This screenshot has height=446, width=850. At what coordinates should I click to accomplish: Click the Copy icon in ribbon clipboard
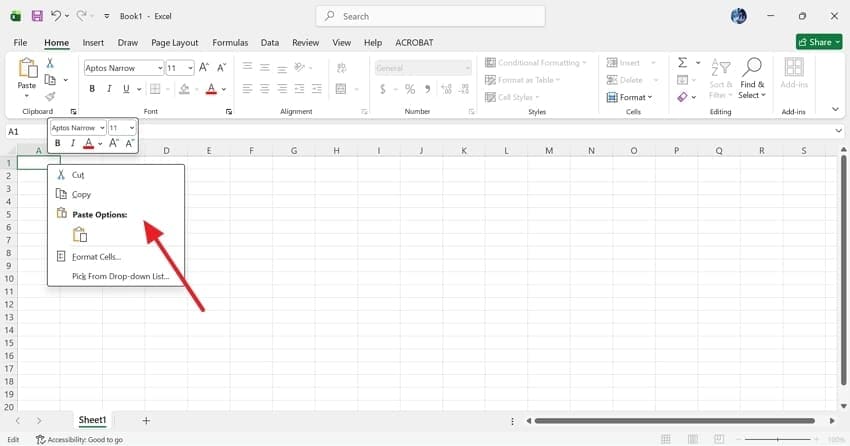(50, 80)
